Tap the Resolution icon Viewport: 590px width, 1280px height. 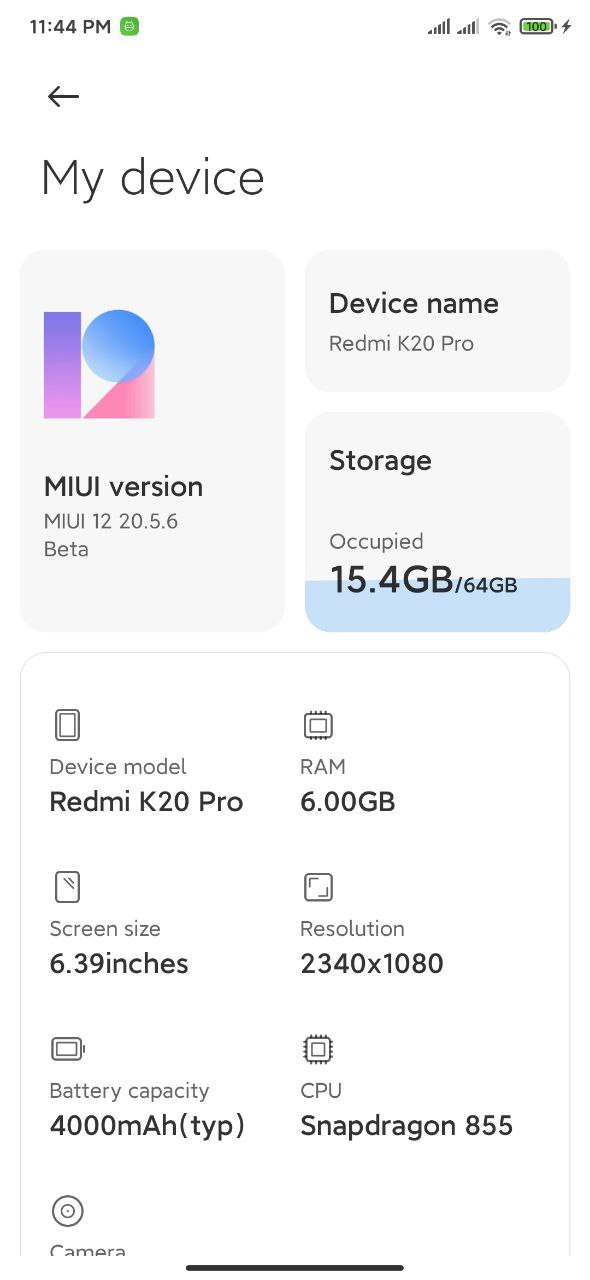pyautogui.click(x=318, y=887)
